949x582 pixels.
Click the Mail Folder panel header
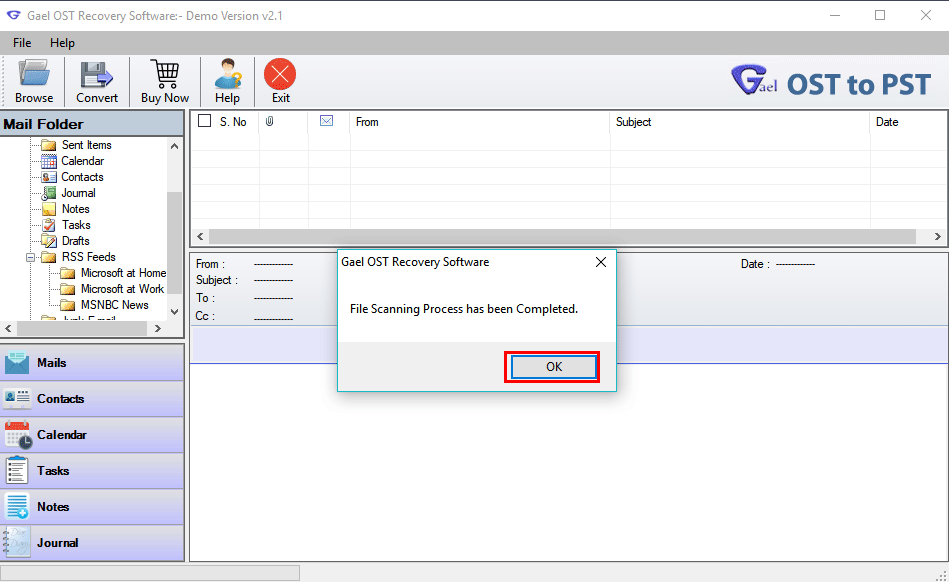point(92,124)
